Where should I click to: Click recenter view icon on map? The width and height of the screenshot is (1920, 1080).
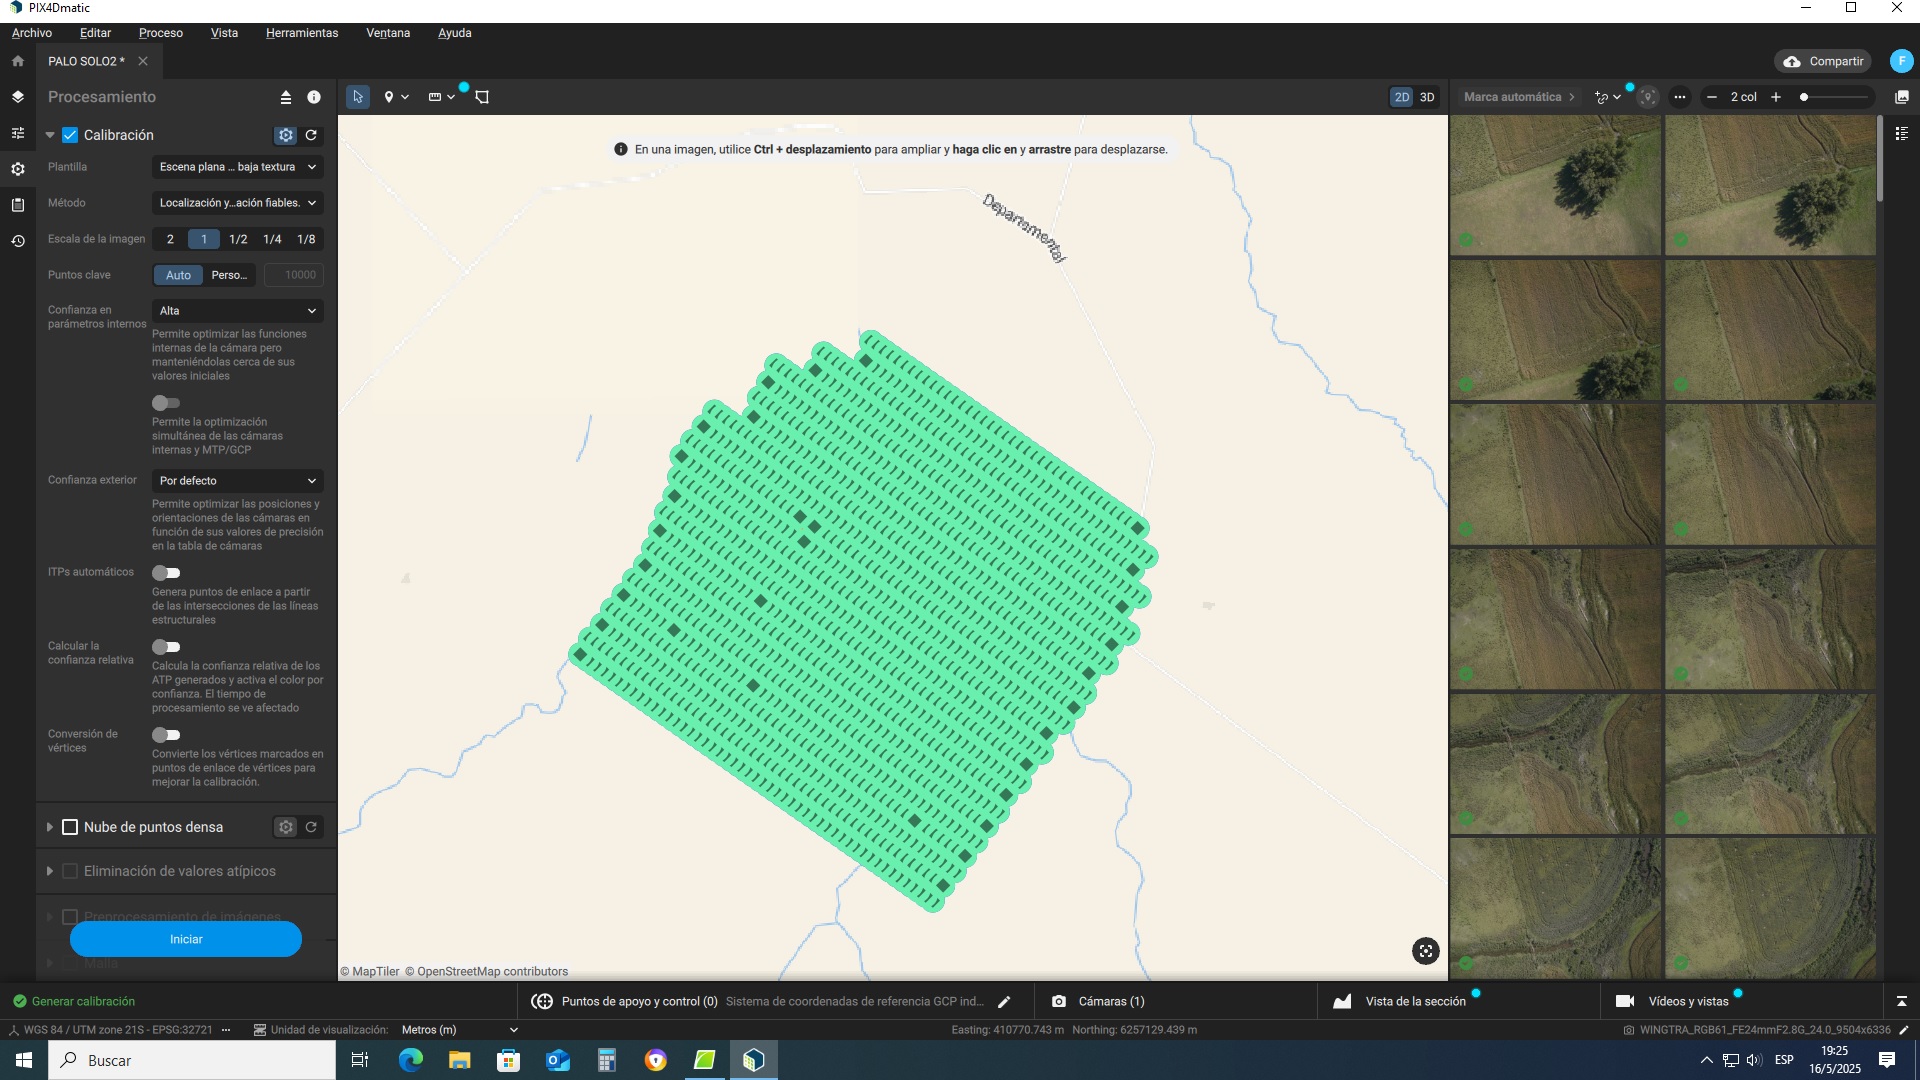(x=1425, y=951)
